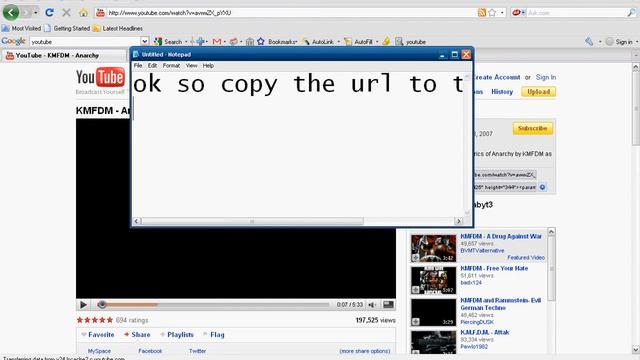Go to the browser Home icon
Viewport: 640px width, 360px height.
(x=83, y=13)
